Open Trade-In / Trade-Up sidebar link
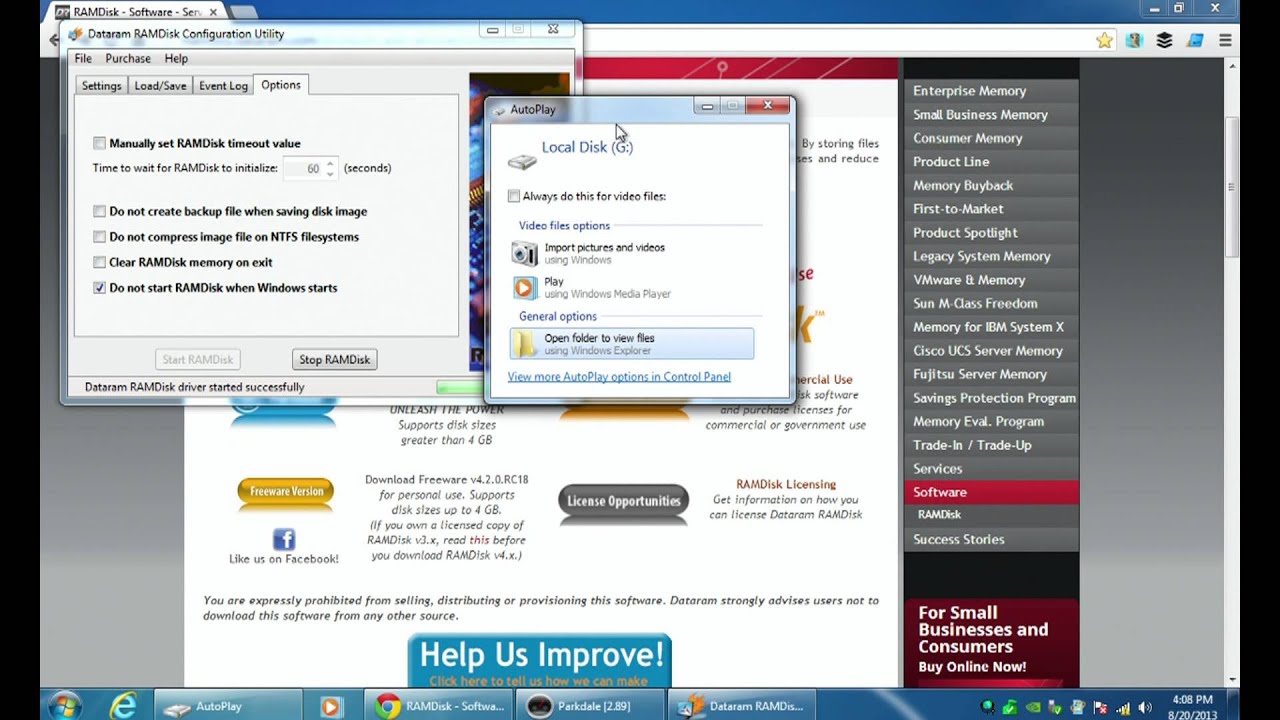 [991, 445]
